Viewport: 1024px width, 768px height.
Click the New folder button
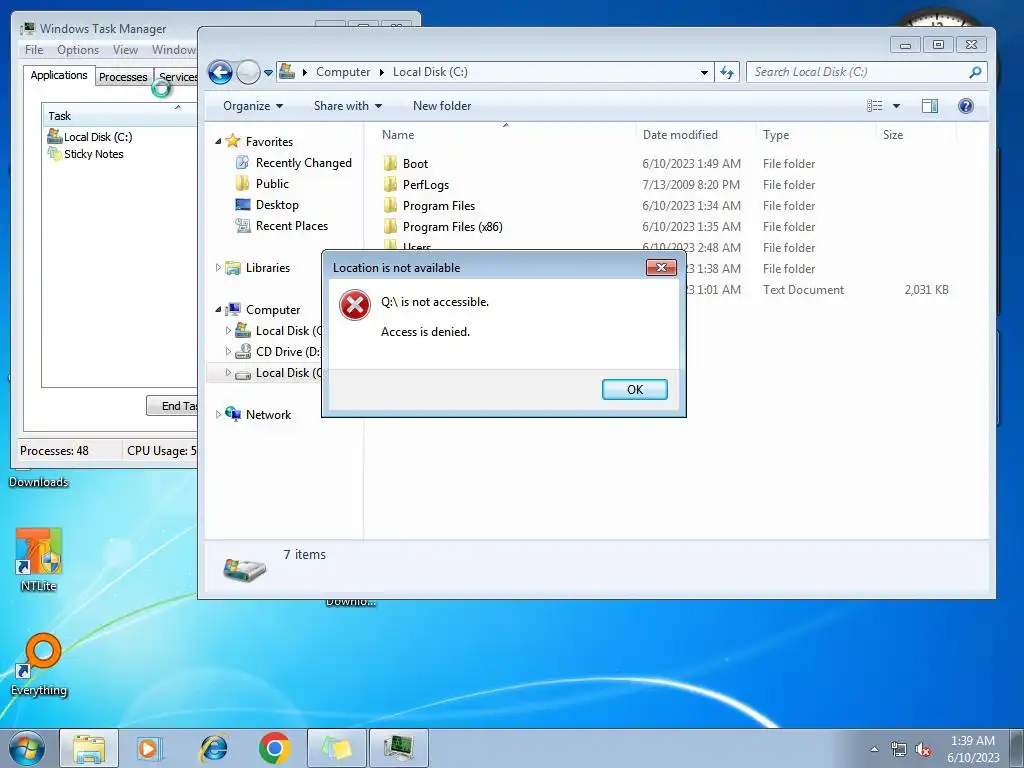441,106
